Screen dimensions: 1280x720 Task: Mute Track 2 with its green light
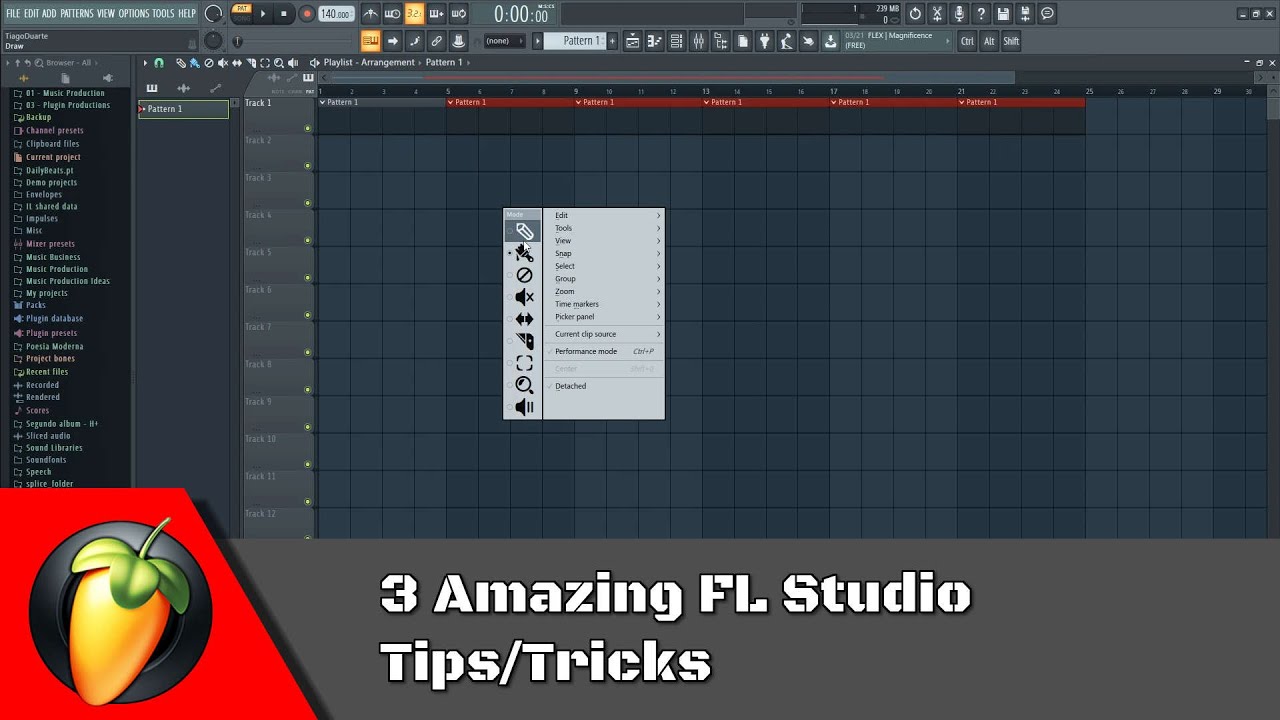point(307,166)
